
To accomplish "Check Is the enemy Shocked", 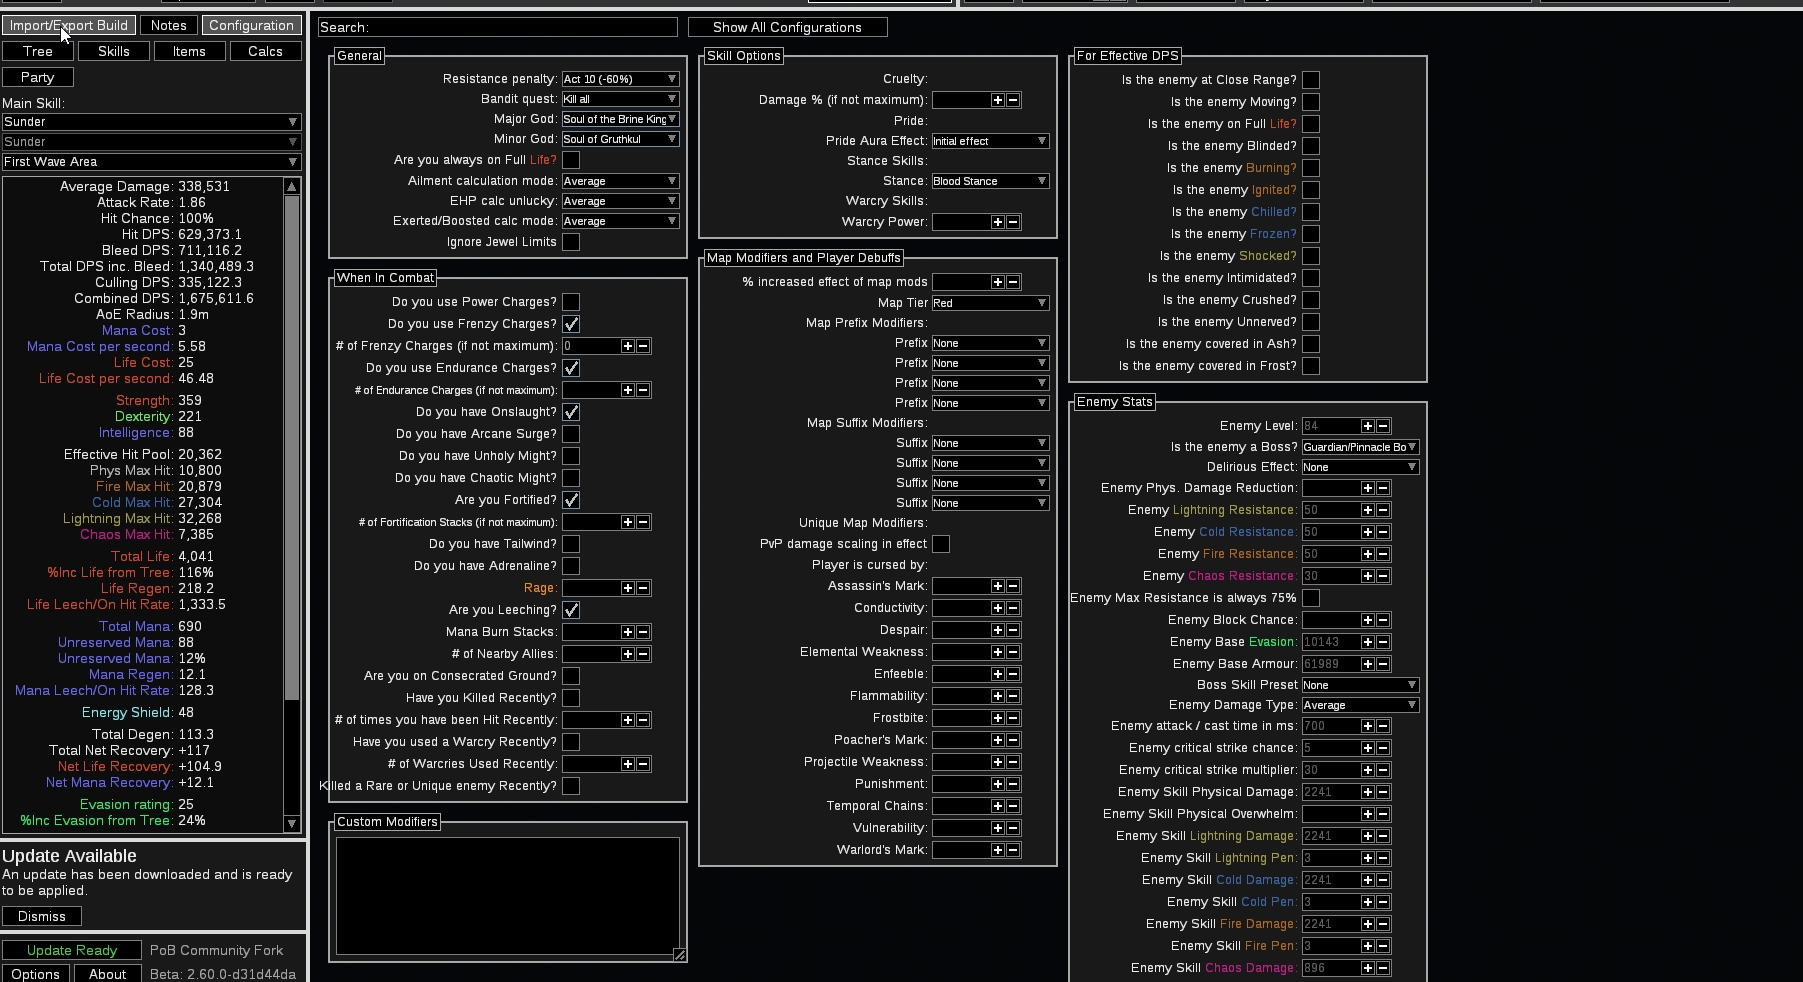I will (1311, 256).
